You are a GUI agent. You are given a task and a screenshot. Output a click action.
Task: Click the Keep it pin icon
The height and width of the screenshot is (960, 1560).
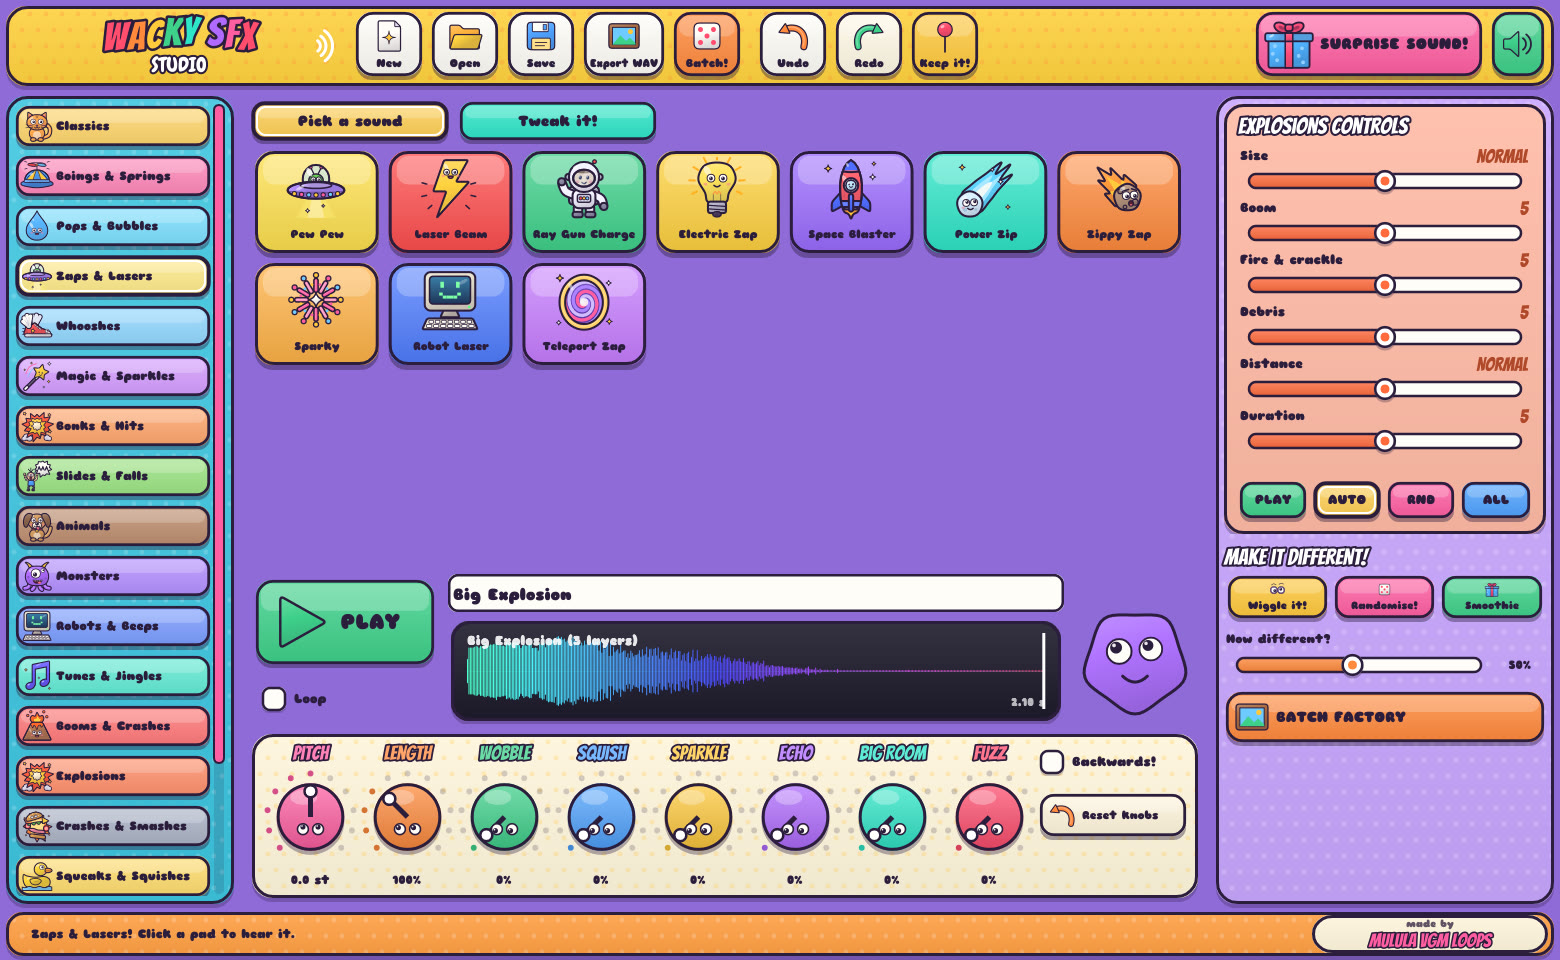945,44
